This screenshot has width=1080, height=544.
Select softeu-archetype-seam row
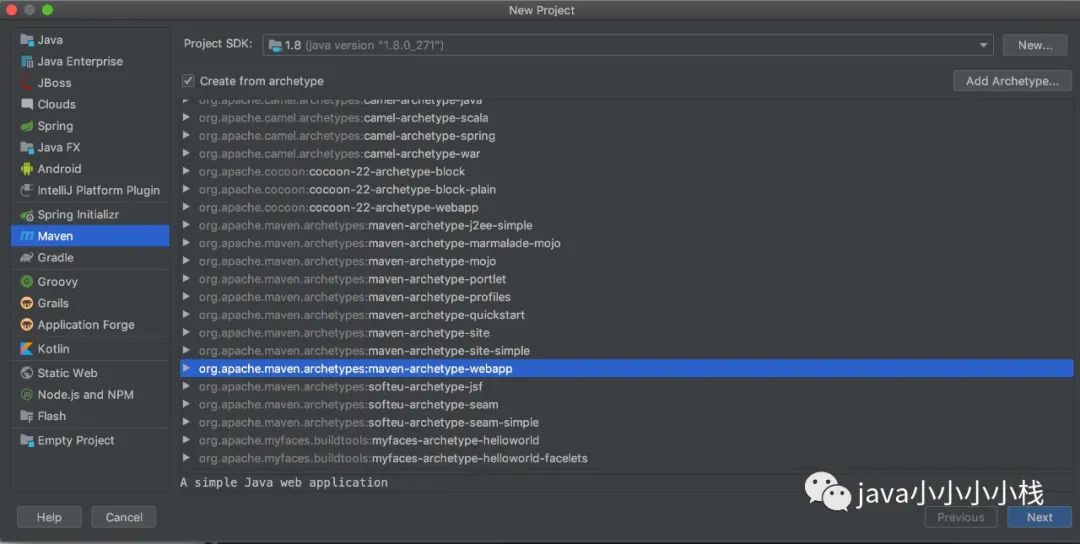point(627,404)
